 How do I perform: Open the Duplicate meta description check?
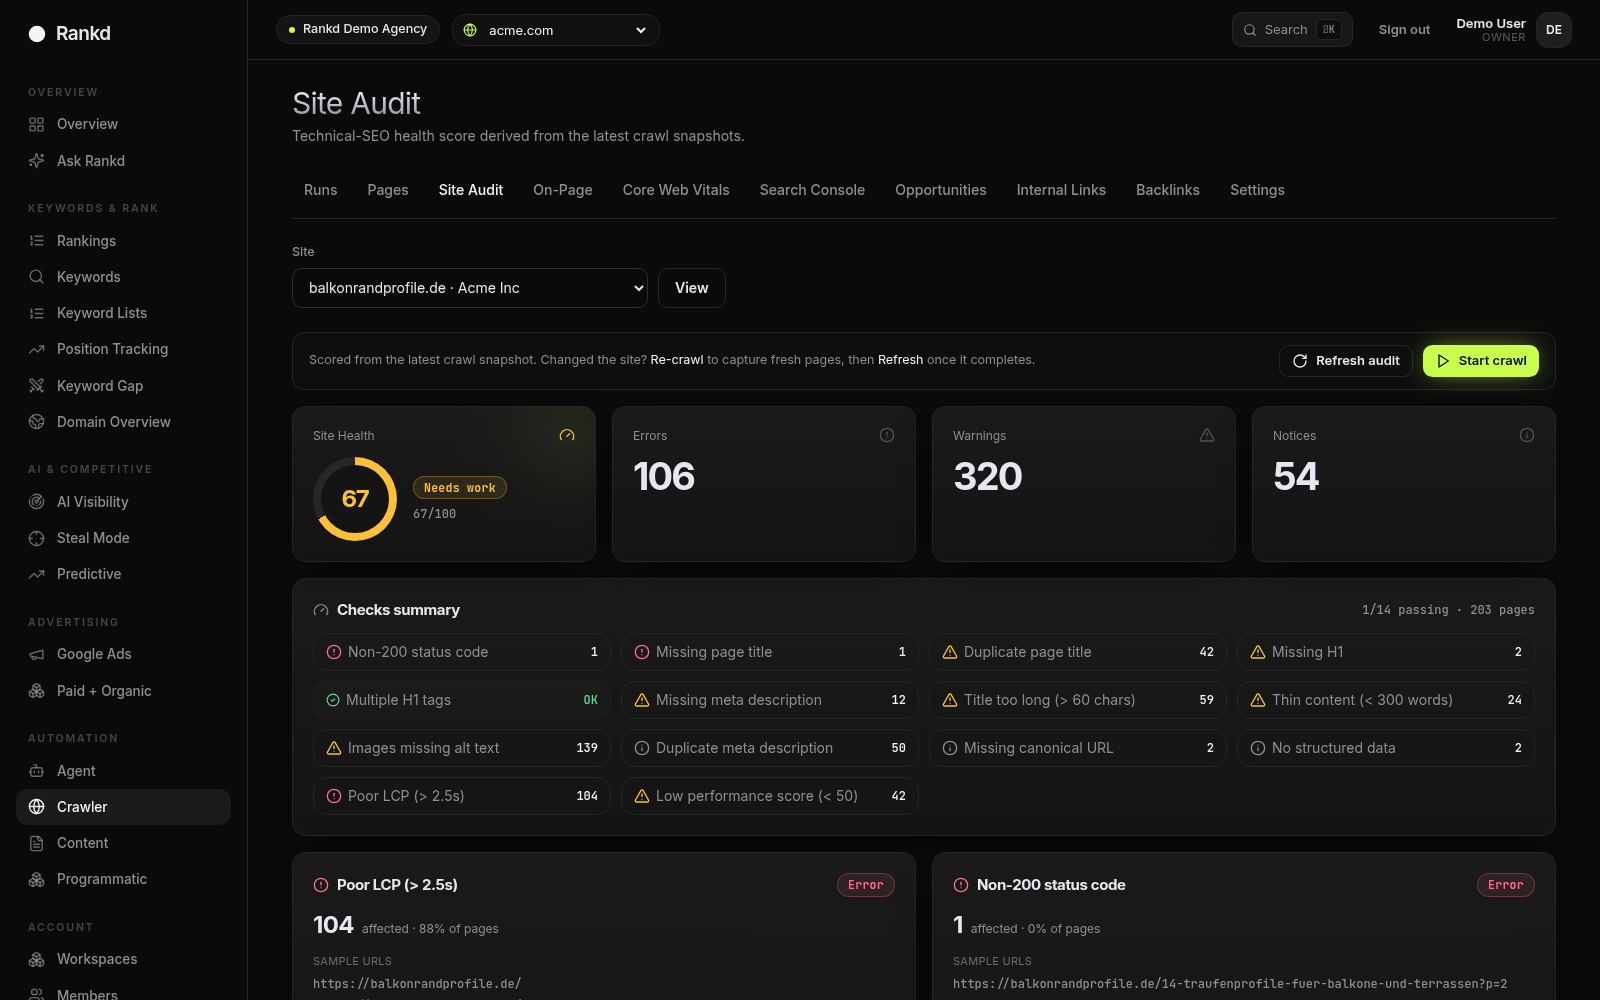(x=770, y=748)
